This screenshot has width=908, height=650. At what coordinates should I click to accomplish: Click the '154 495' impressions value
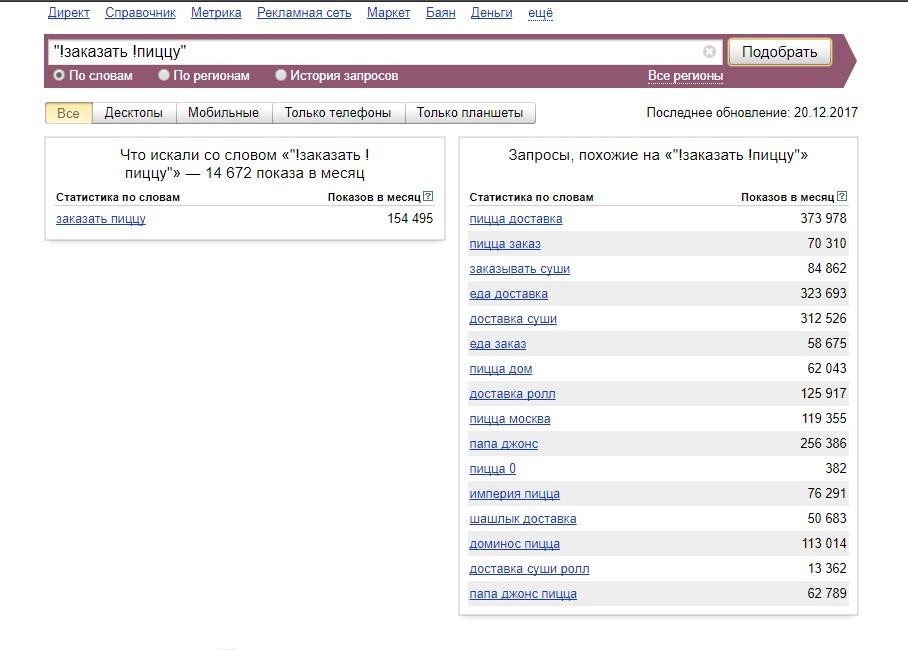[410, 218]
